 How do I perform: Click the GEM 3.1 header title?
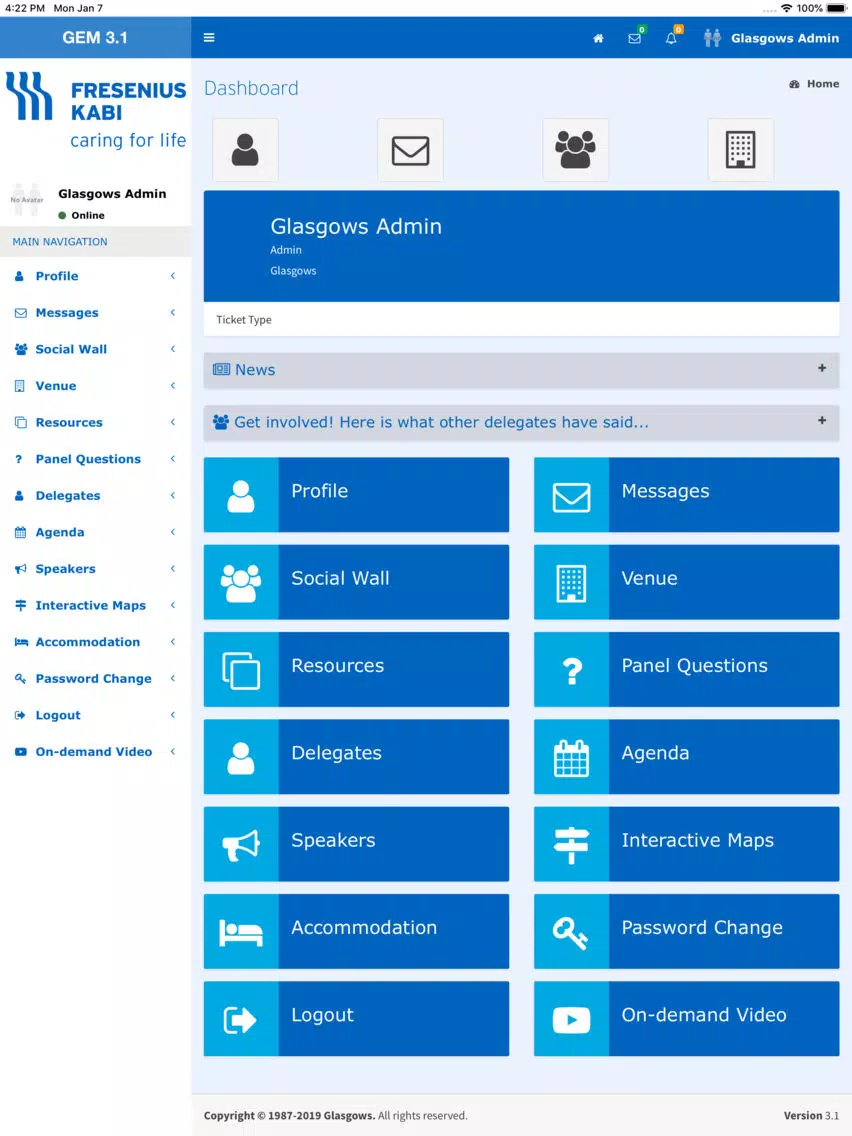tap(95, 38)
